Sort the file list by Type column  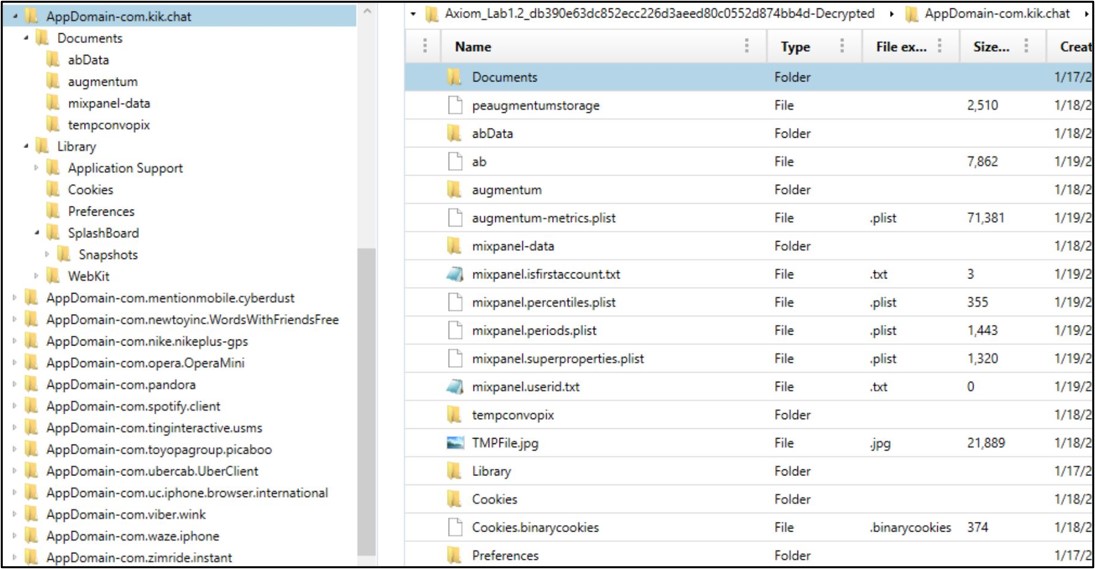pos(795,46)
